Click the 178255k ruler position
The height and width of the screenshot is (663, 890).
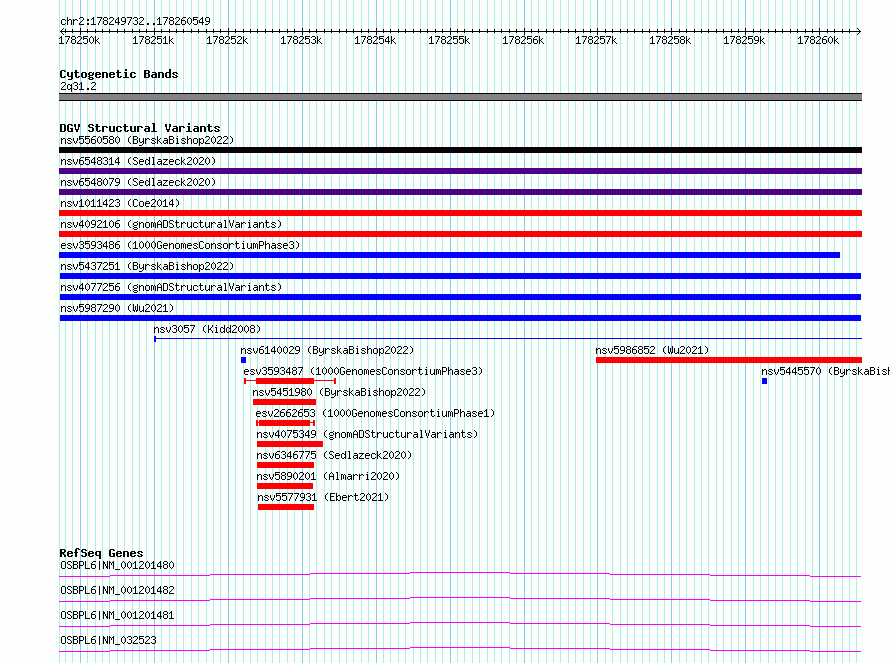449,40
